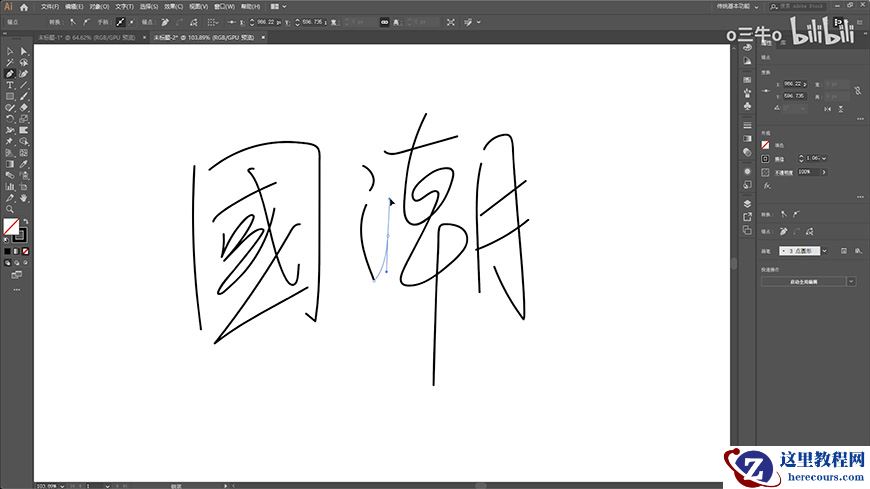The image size is (870, 489).
Task: Open the 编辑(E) menu
Action: click(74, 7)
